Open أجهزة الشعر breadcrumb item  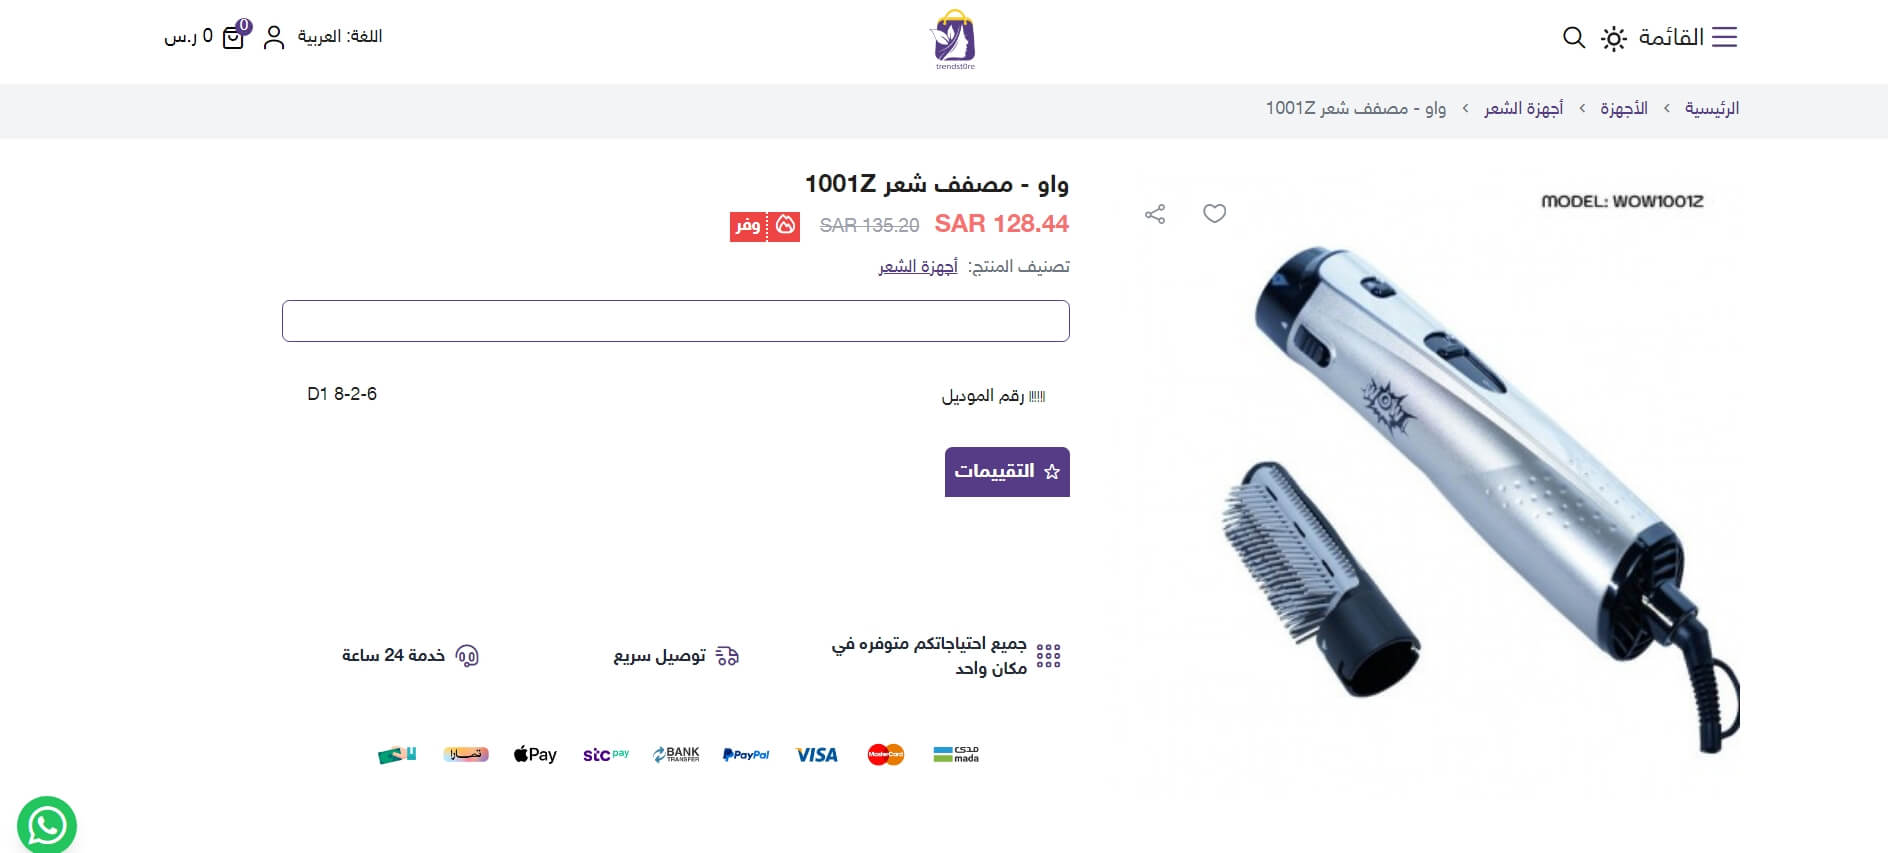click(1523, 108)
